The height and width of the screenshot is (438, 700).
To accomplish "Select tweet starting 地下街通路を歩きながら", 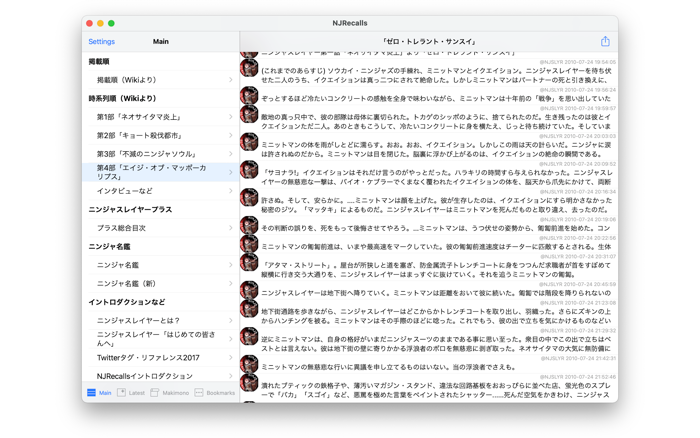I will [429, 313].
